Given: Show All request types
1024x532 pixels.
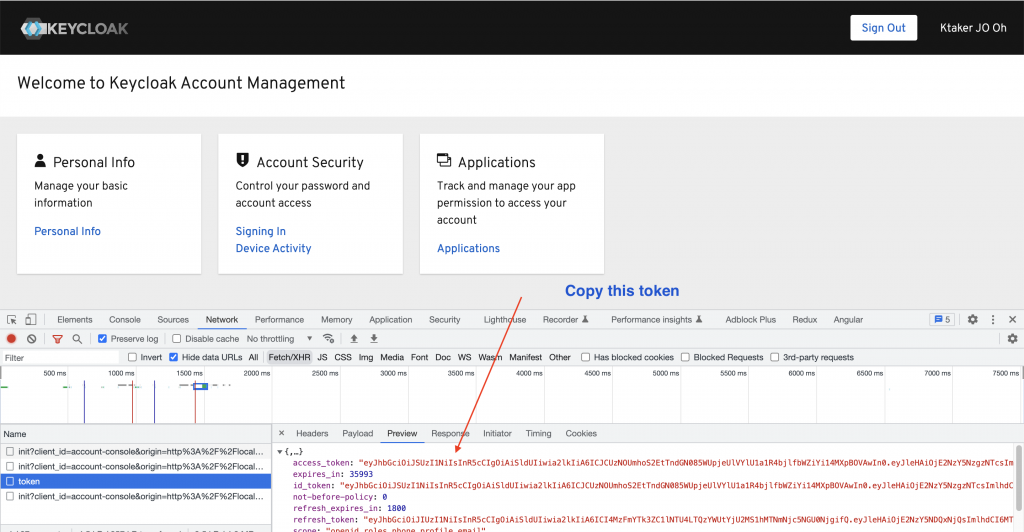Looking at the screenshot, I should click(x=253, y=357).
